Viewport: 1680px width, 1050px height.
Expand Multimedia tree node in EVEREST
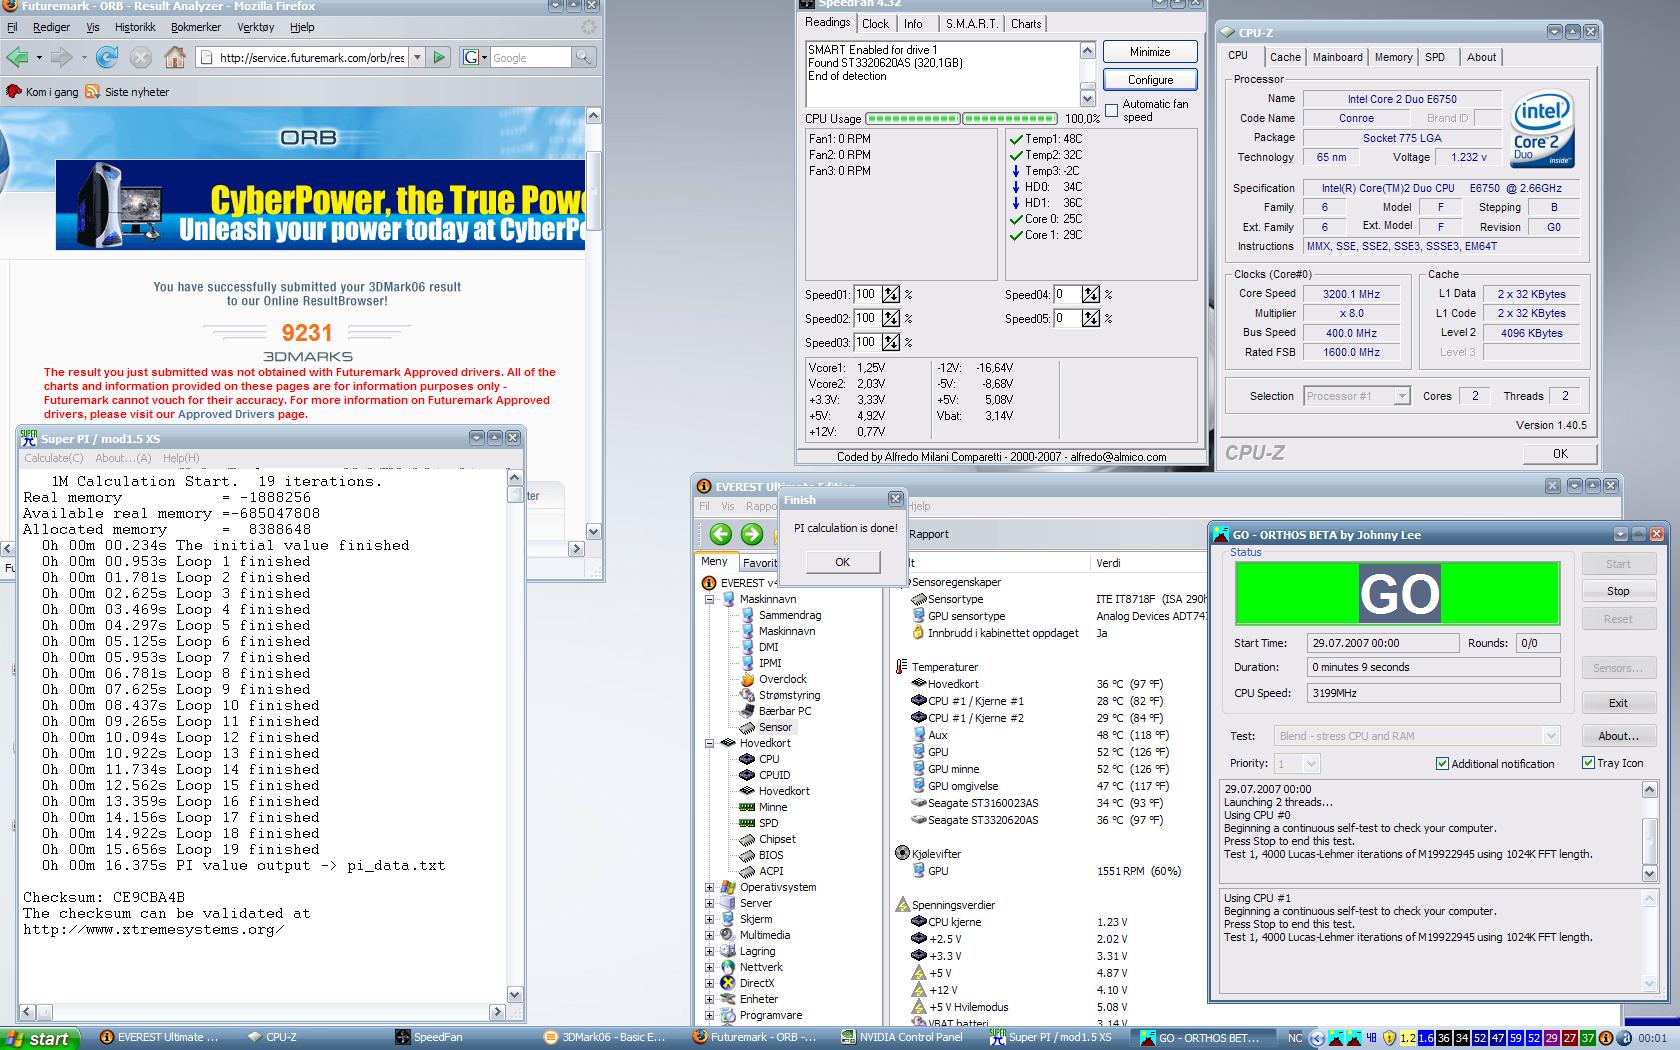pyautogui.click(x=710, y=935)
